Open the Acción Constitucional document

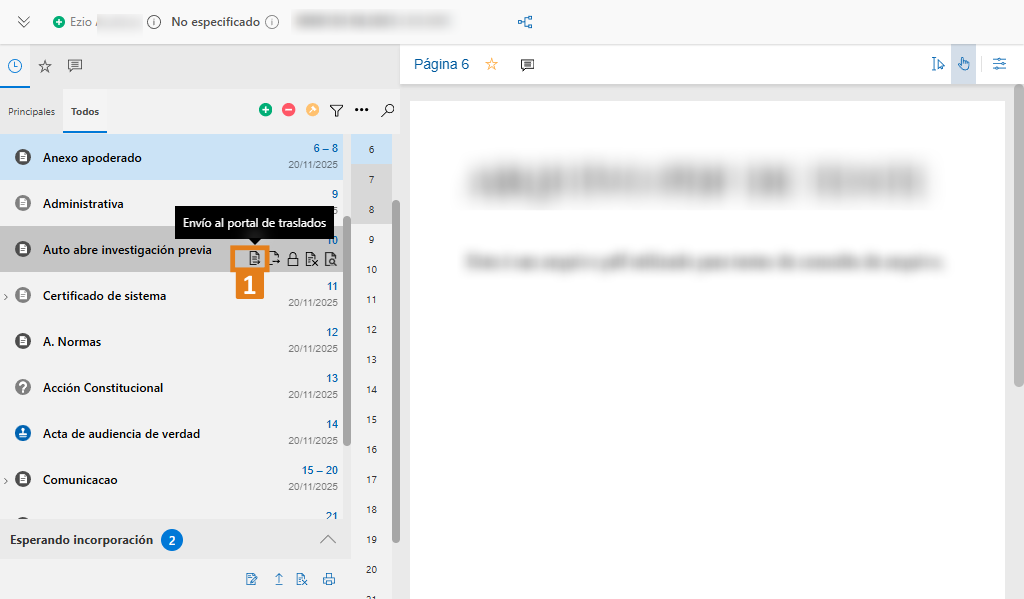click(x=103, y=388)
